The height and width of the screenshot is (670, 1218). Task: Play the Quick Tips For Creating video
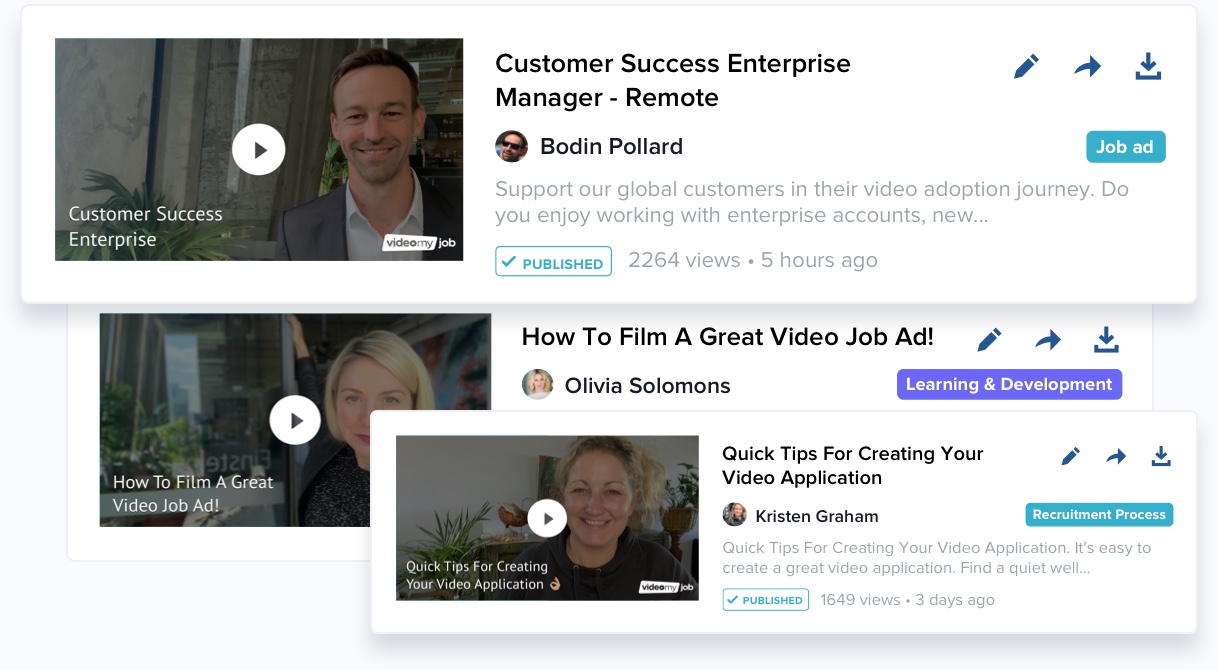[547, 518]
